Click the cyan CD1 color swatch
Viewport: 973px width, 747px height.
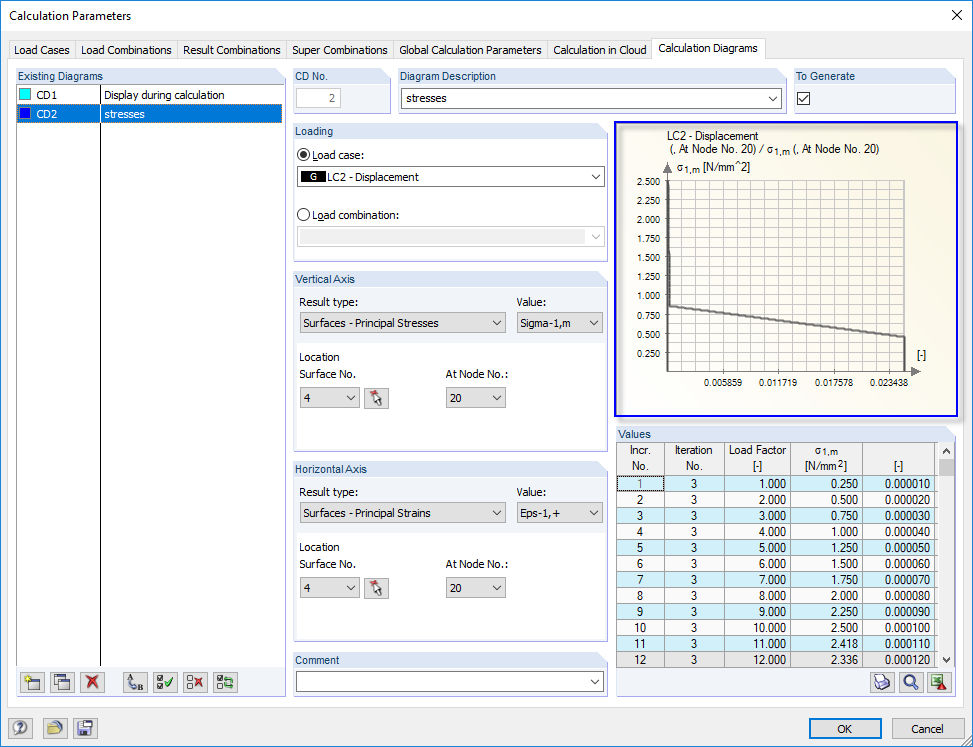pyautogui.click(x=25, y=95)
